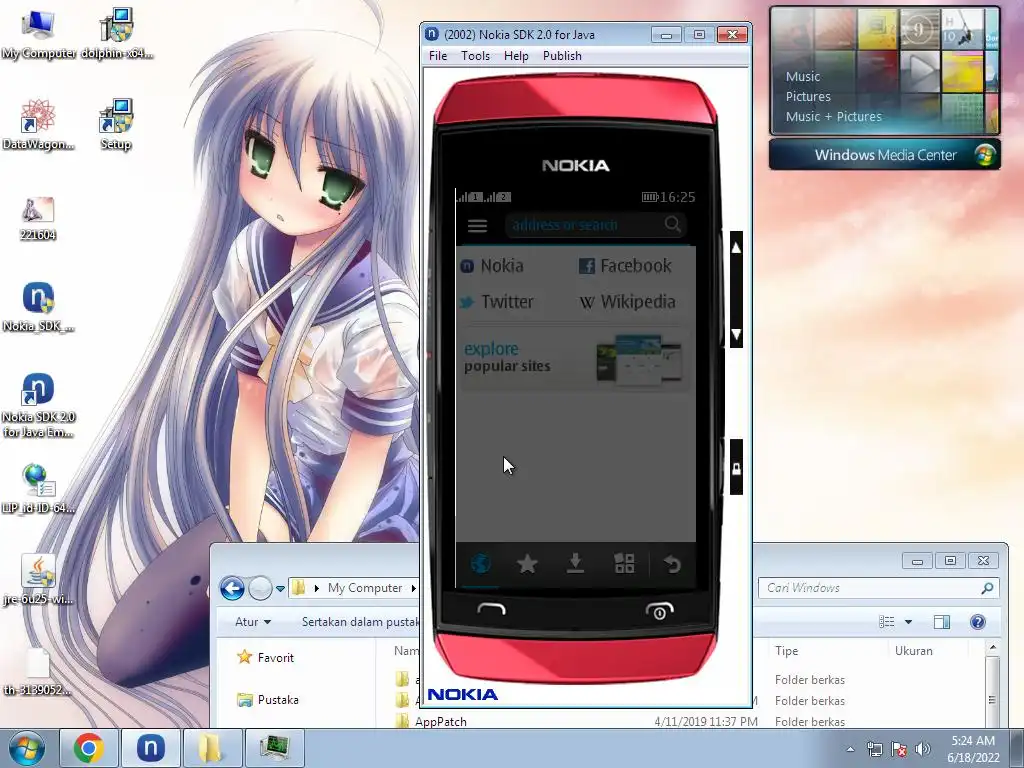Select Nokia SDK 2.0 for Java Emulator shortcut
This screenshot has width=1024, height=768.
[x=38, y=405]
